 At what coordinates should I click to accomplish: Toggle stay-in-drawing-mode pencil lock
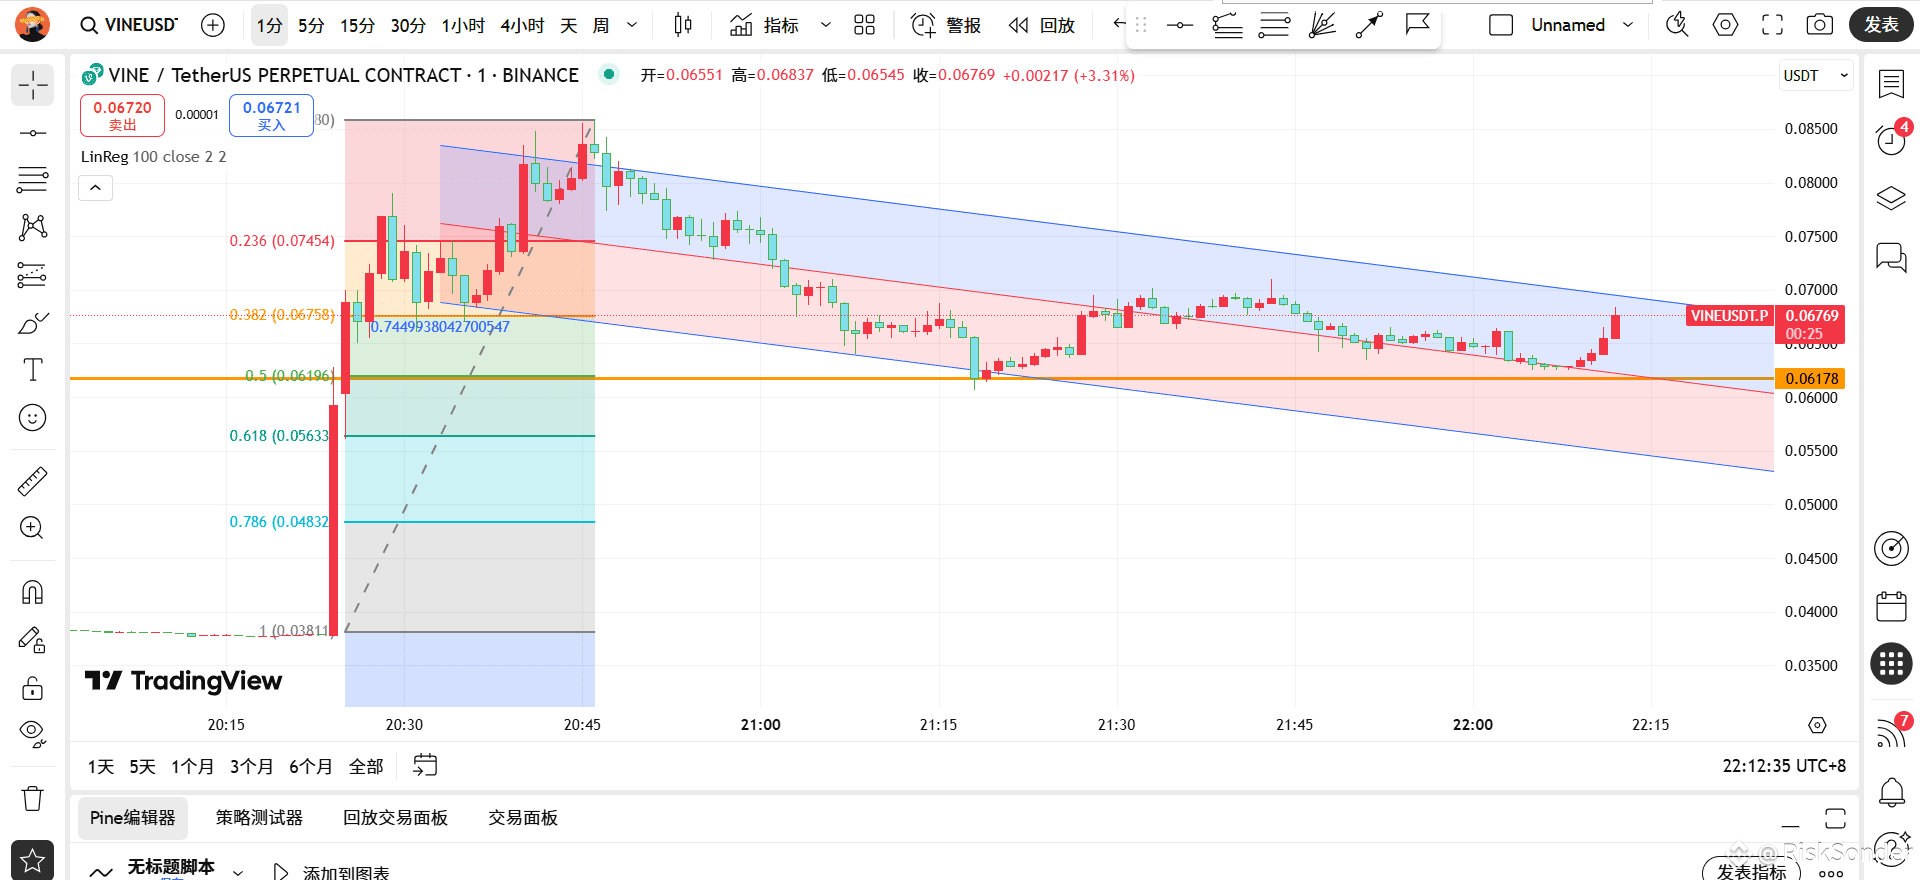pyautogui.click(x=33, y=640)
